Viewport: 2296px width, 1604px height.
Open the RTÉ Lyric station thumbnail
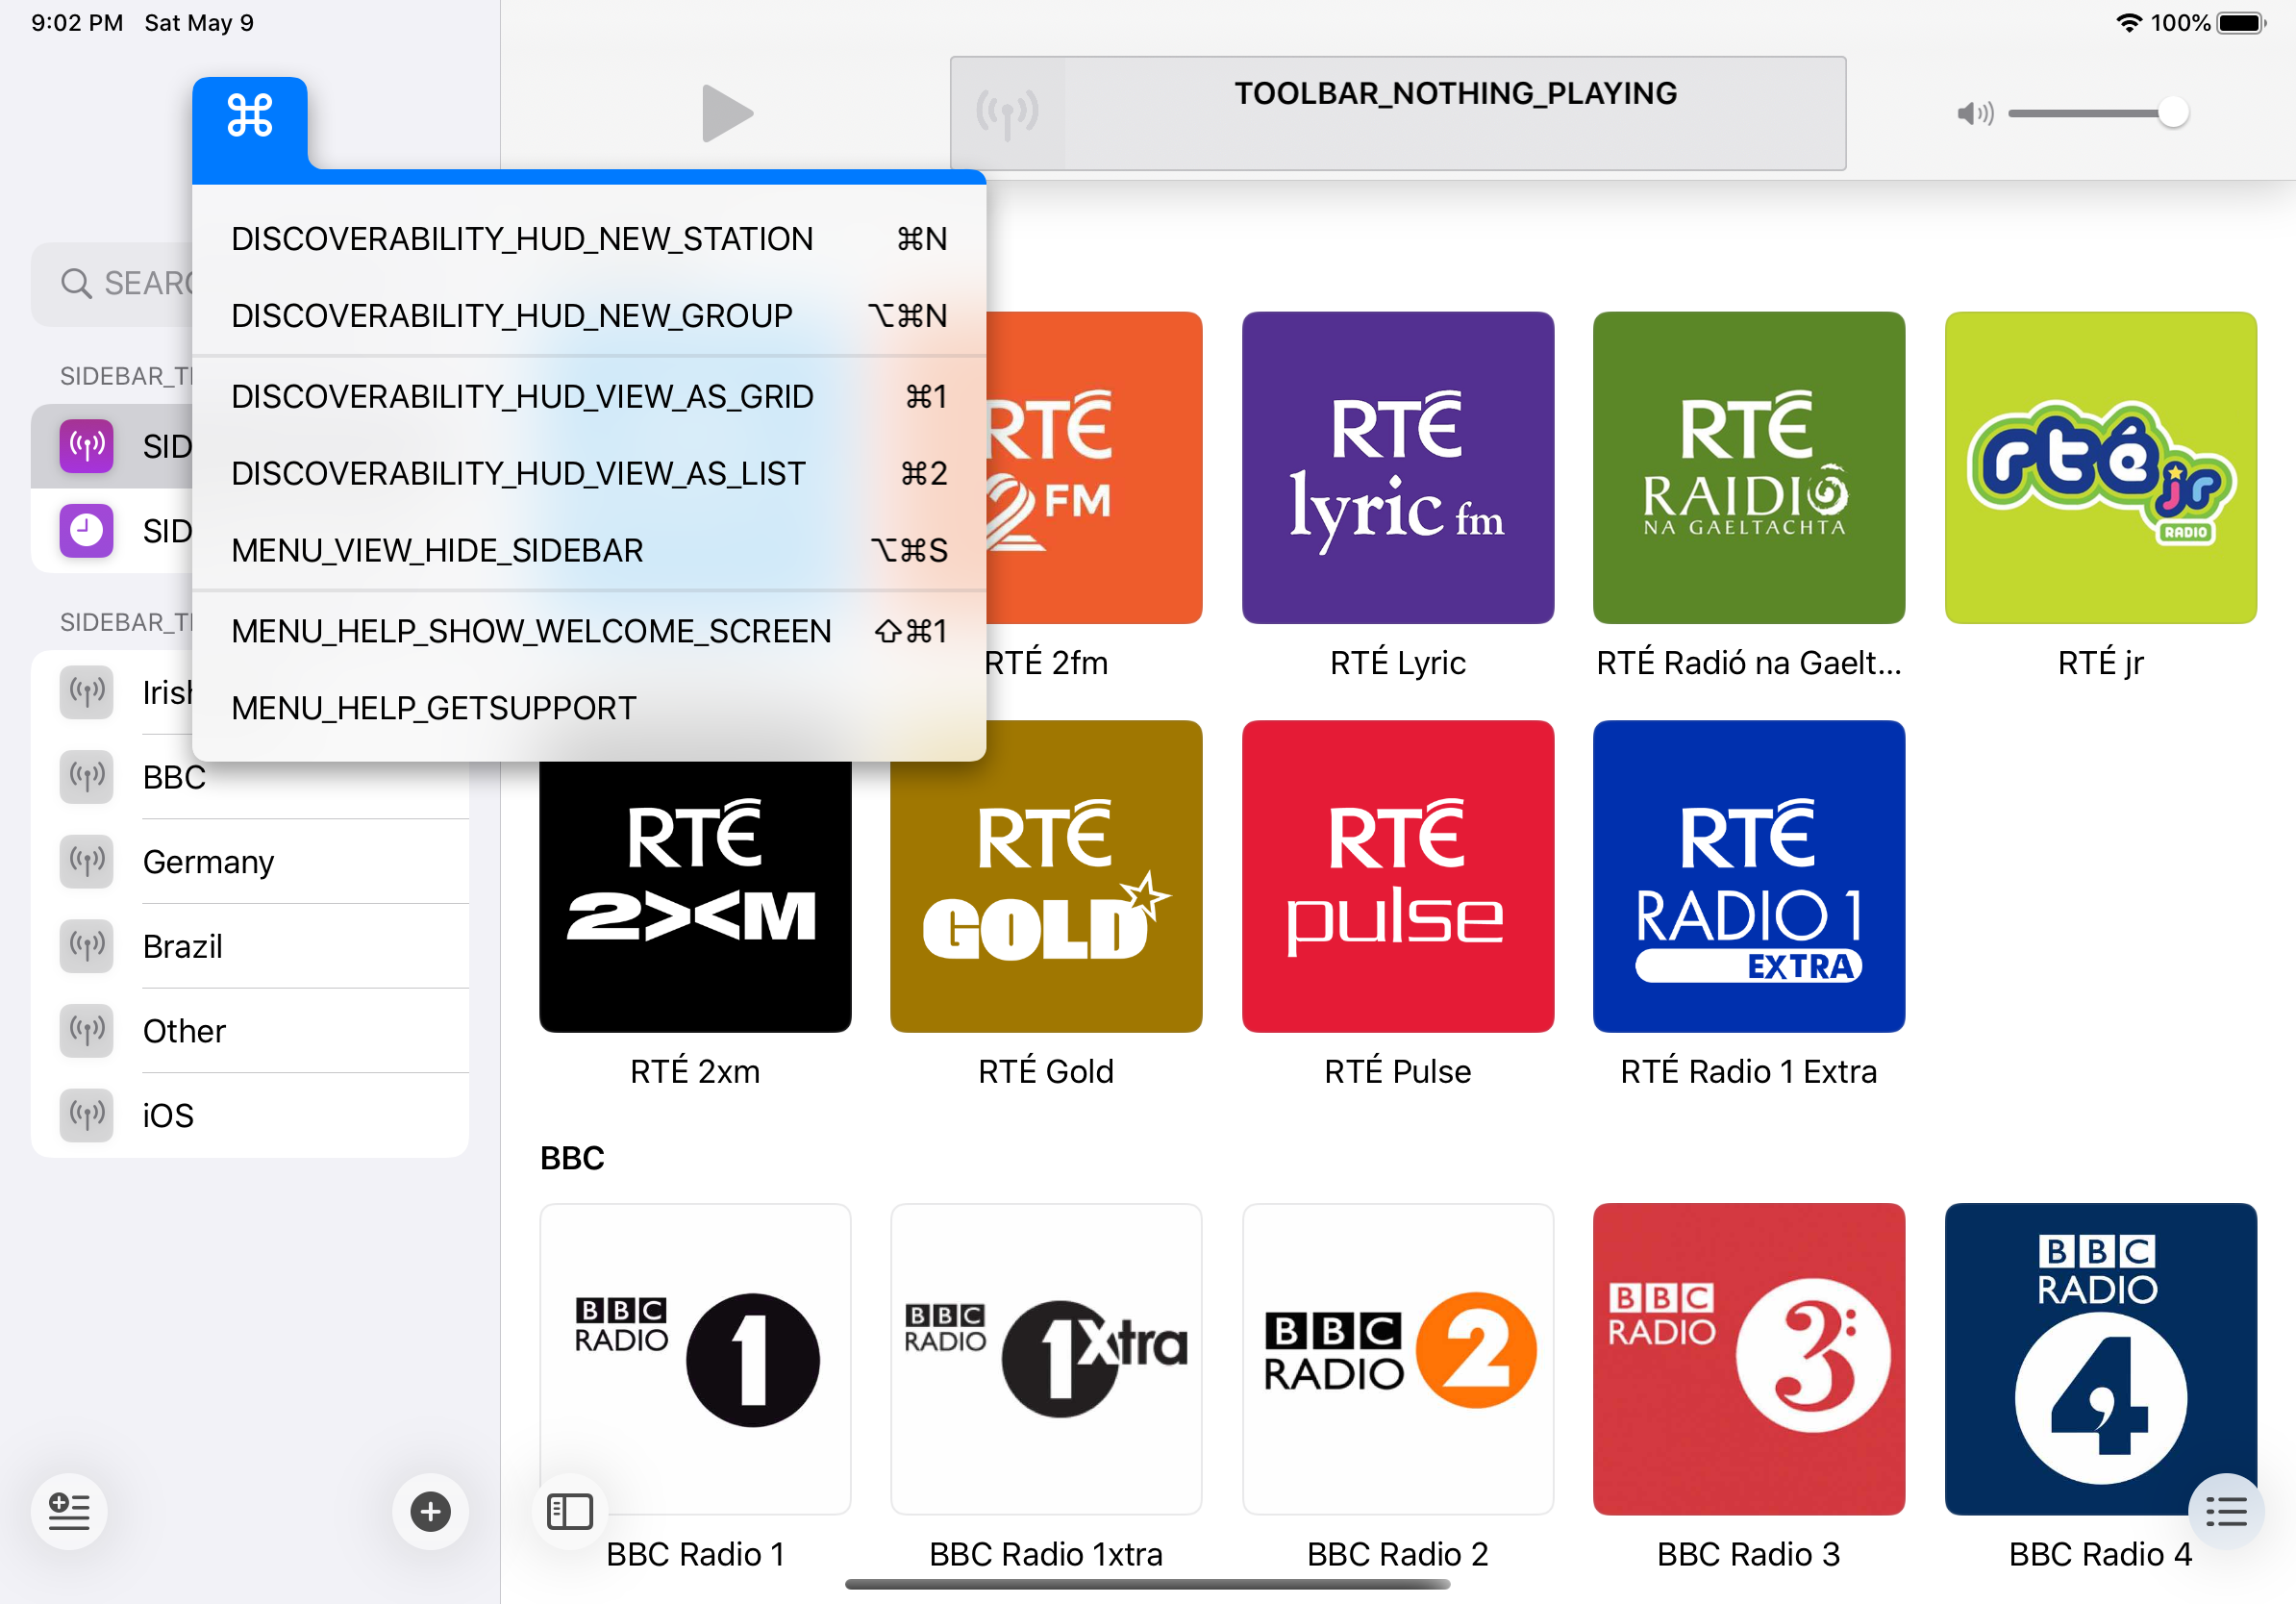pyautogui.click(x=1397, y=468)
